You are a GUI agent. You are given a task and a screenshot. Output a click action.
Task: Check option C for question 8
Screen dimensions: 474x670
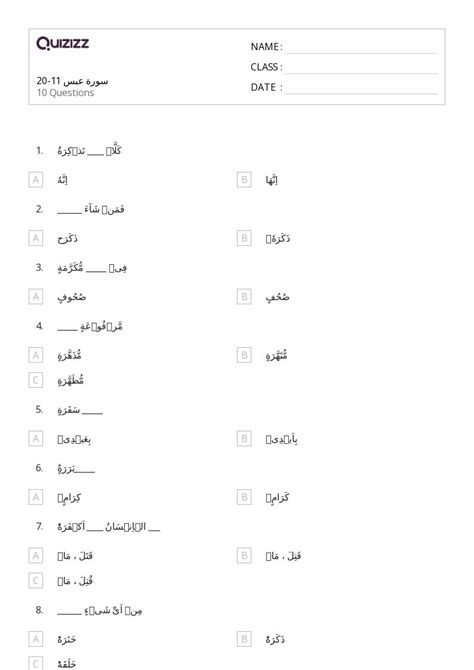pos(36,664)
